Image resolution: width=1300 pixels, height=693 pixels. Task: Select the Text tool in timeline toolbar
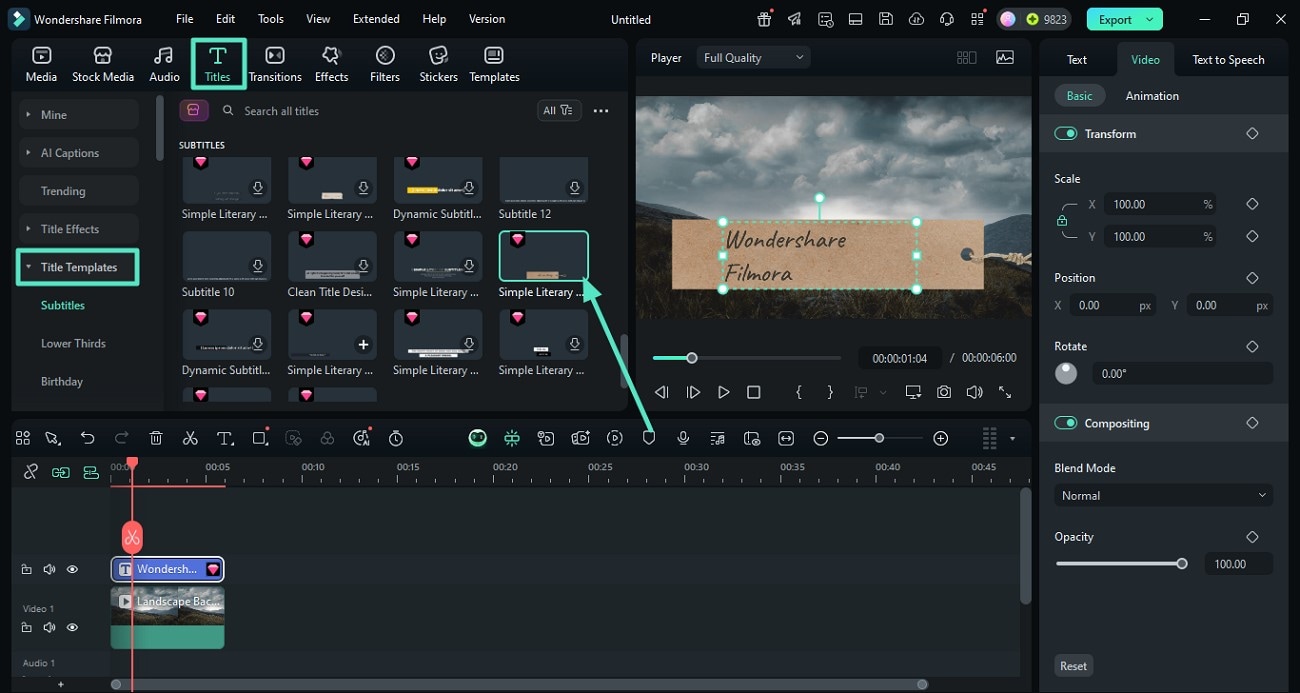click(x=225, y=438)
